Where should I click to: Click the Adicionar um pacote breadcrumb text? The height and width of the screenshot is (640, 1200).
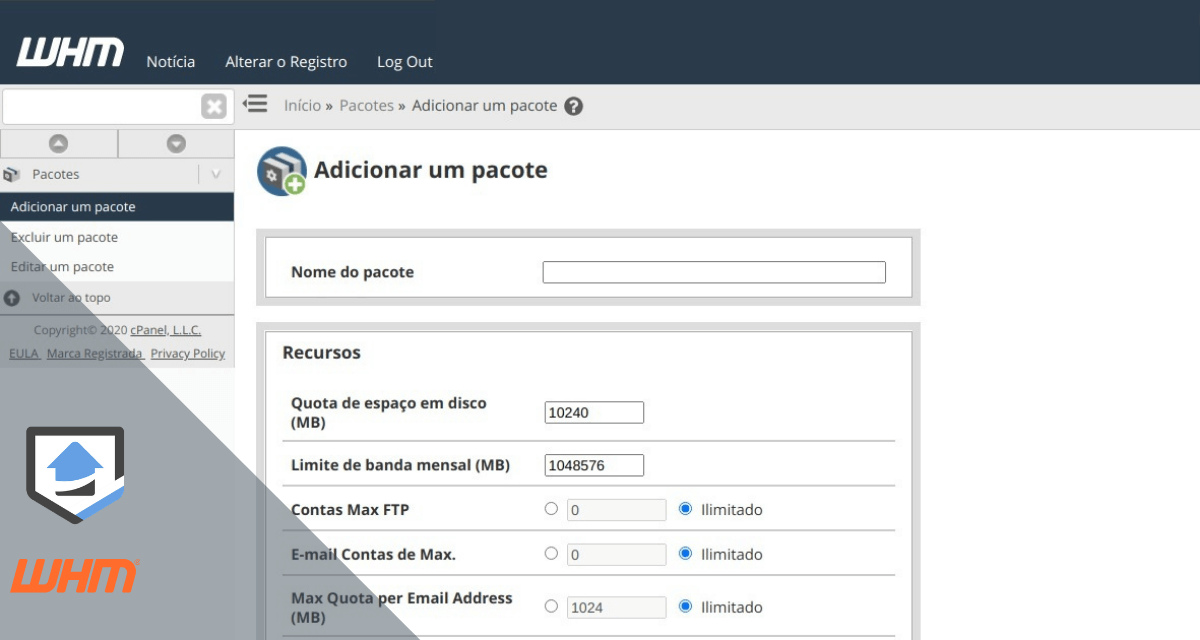(x=484, y=105)
